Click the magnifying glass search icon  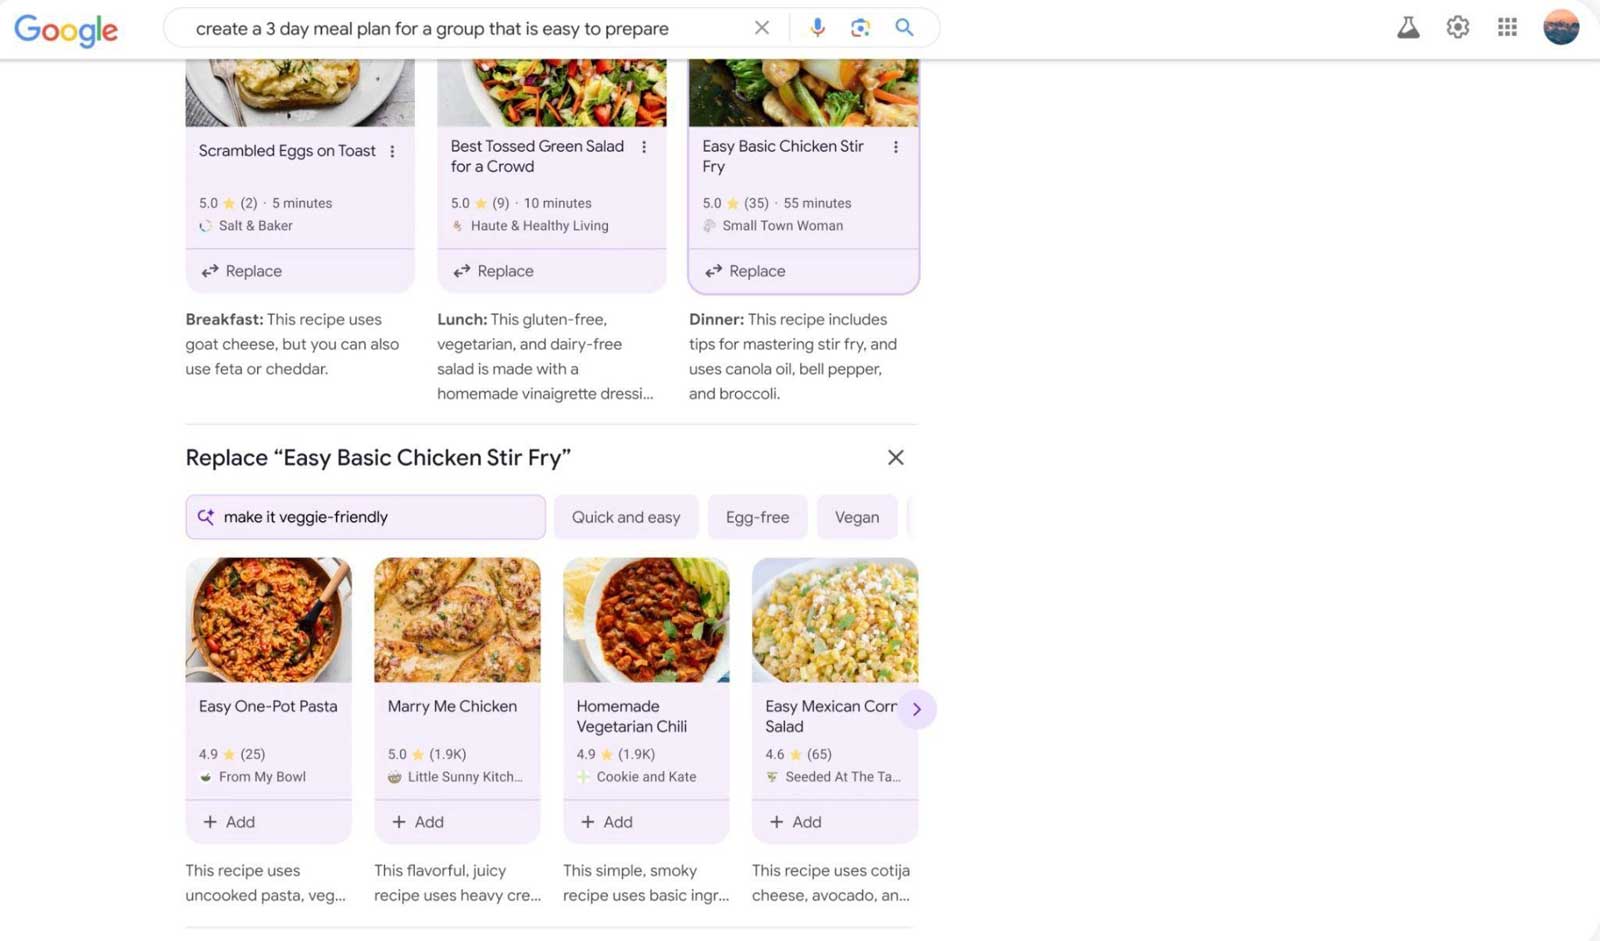click(x=904, y=28)
